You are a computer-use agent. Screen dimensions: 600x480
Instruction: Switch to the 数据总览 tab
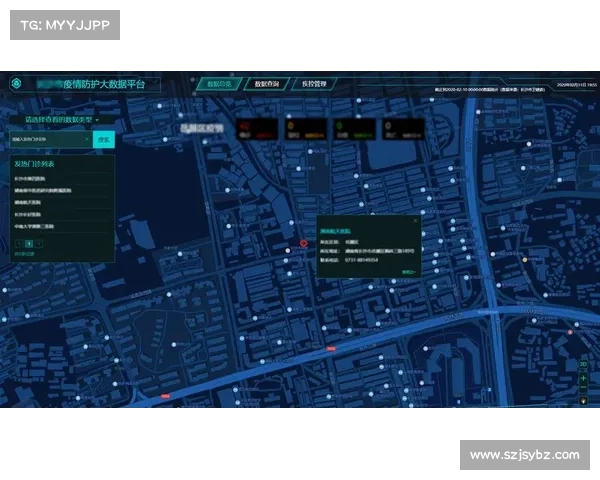tap(218, 85)
